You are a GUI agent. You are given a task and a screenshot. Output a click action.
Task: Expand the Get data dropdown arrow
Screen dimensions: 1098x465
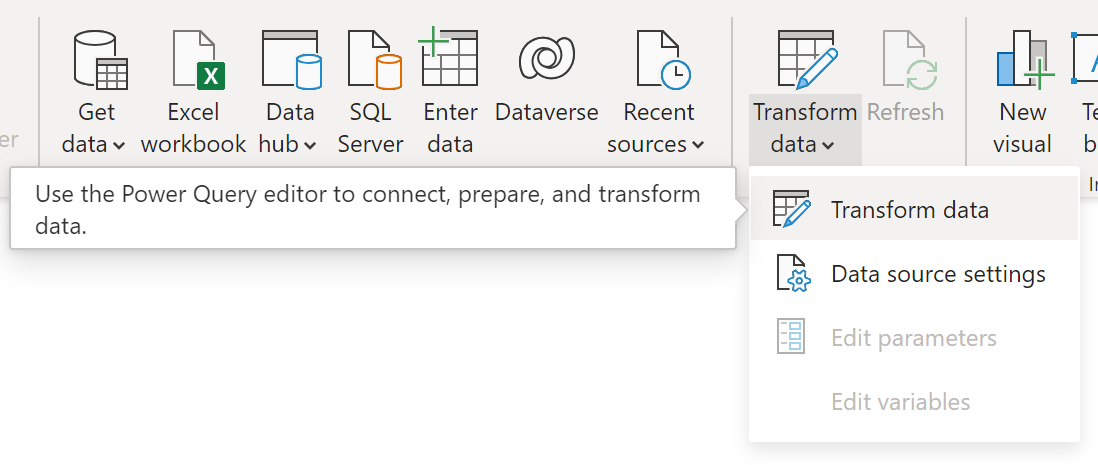[x=118, y=146]
